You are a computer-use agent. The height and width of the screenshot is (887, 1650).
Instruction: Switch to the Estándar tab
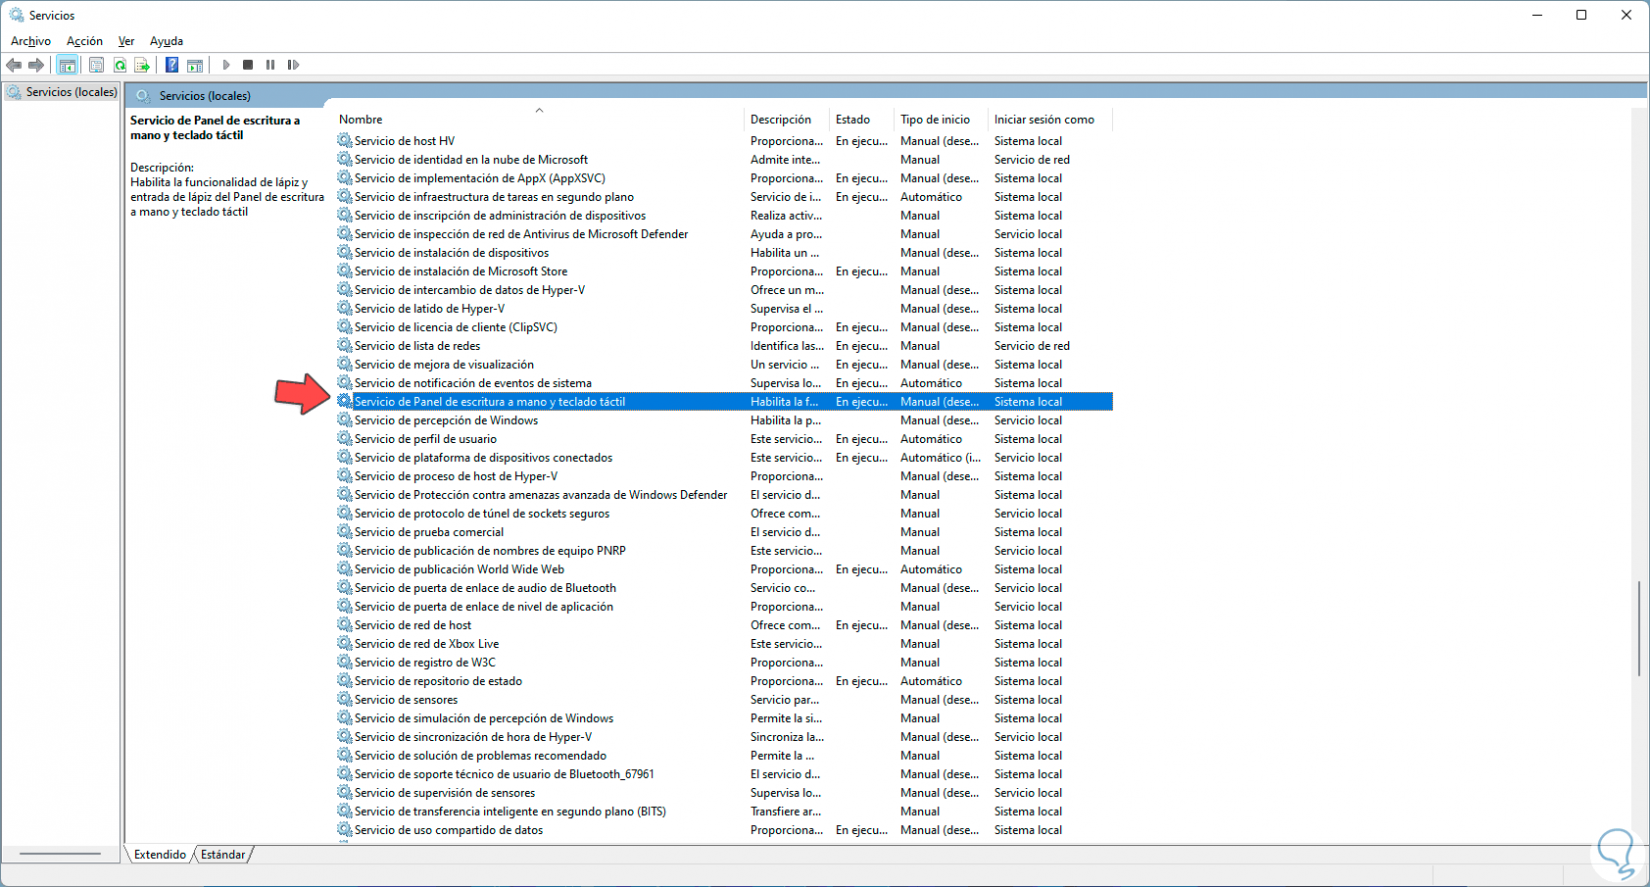point(223,855)
